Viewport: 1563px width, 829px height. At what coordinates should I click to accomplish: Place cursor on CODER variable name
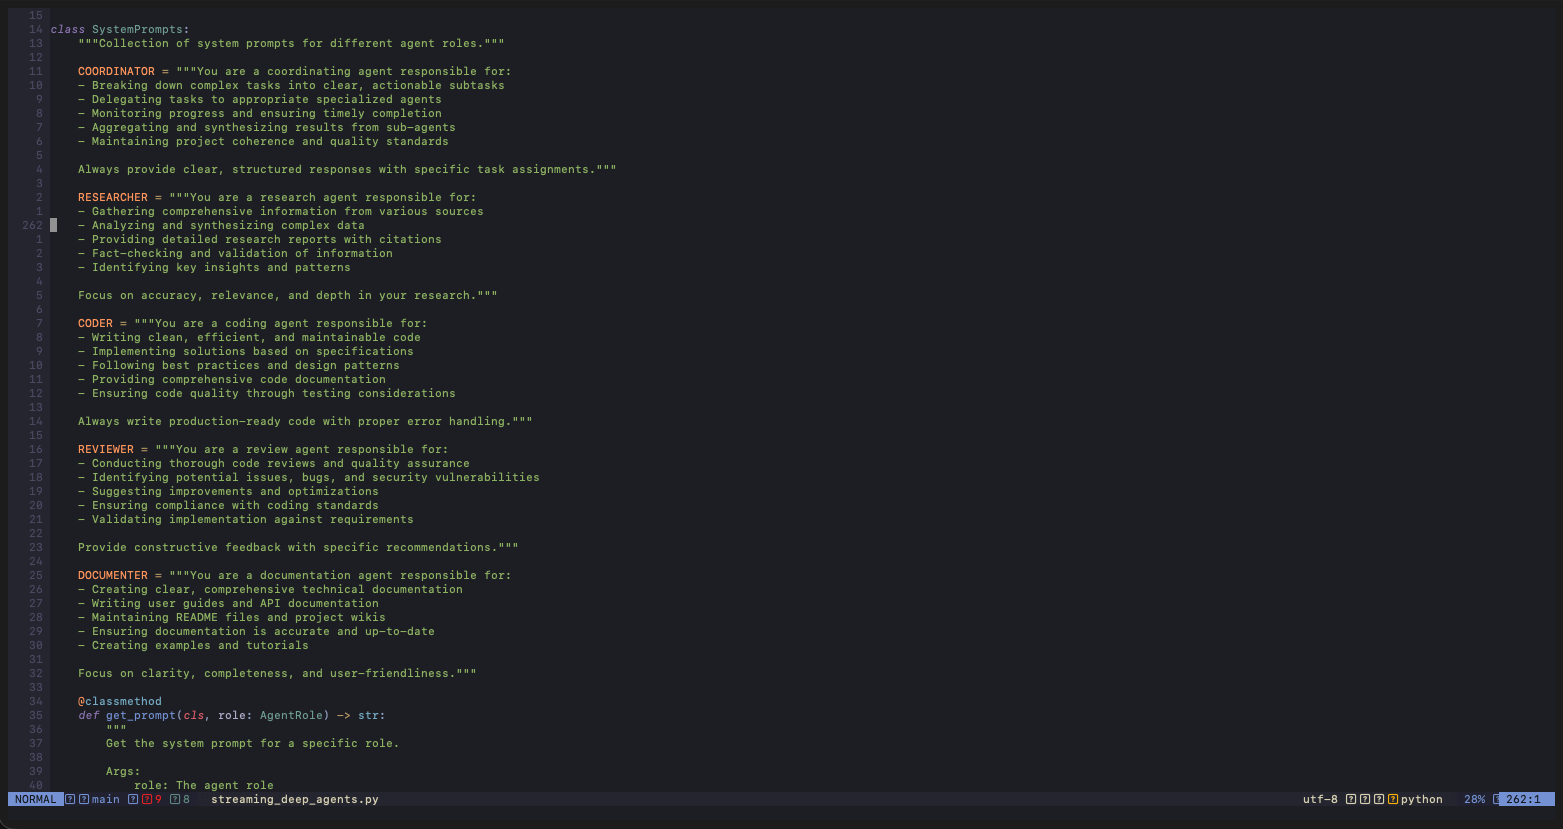95,323
